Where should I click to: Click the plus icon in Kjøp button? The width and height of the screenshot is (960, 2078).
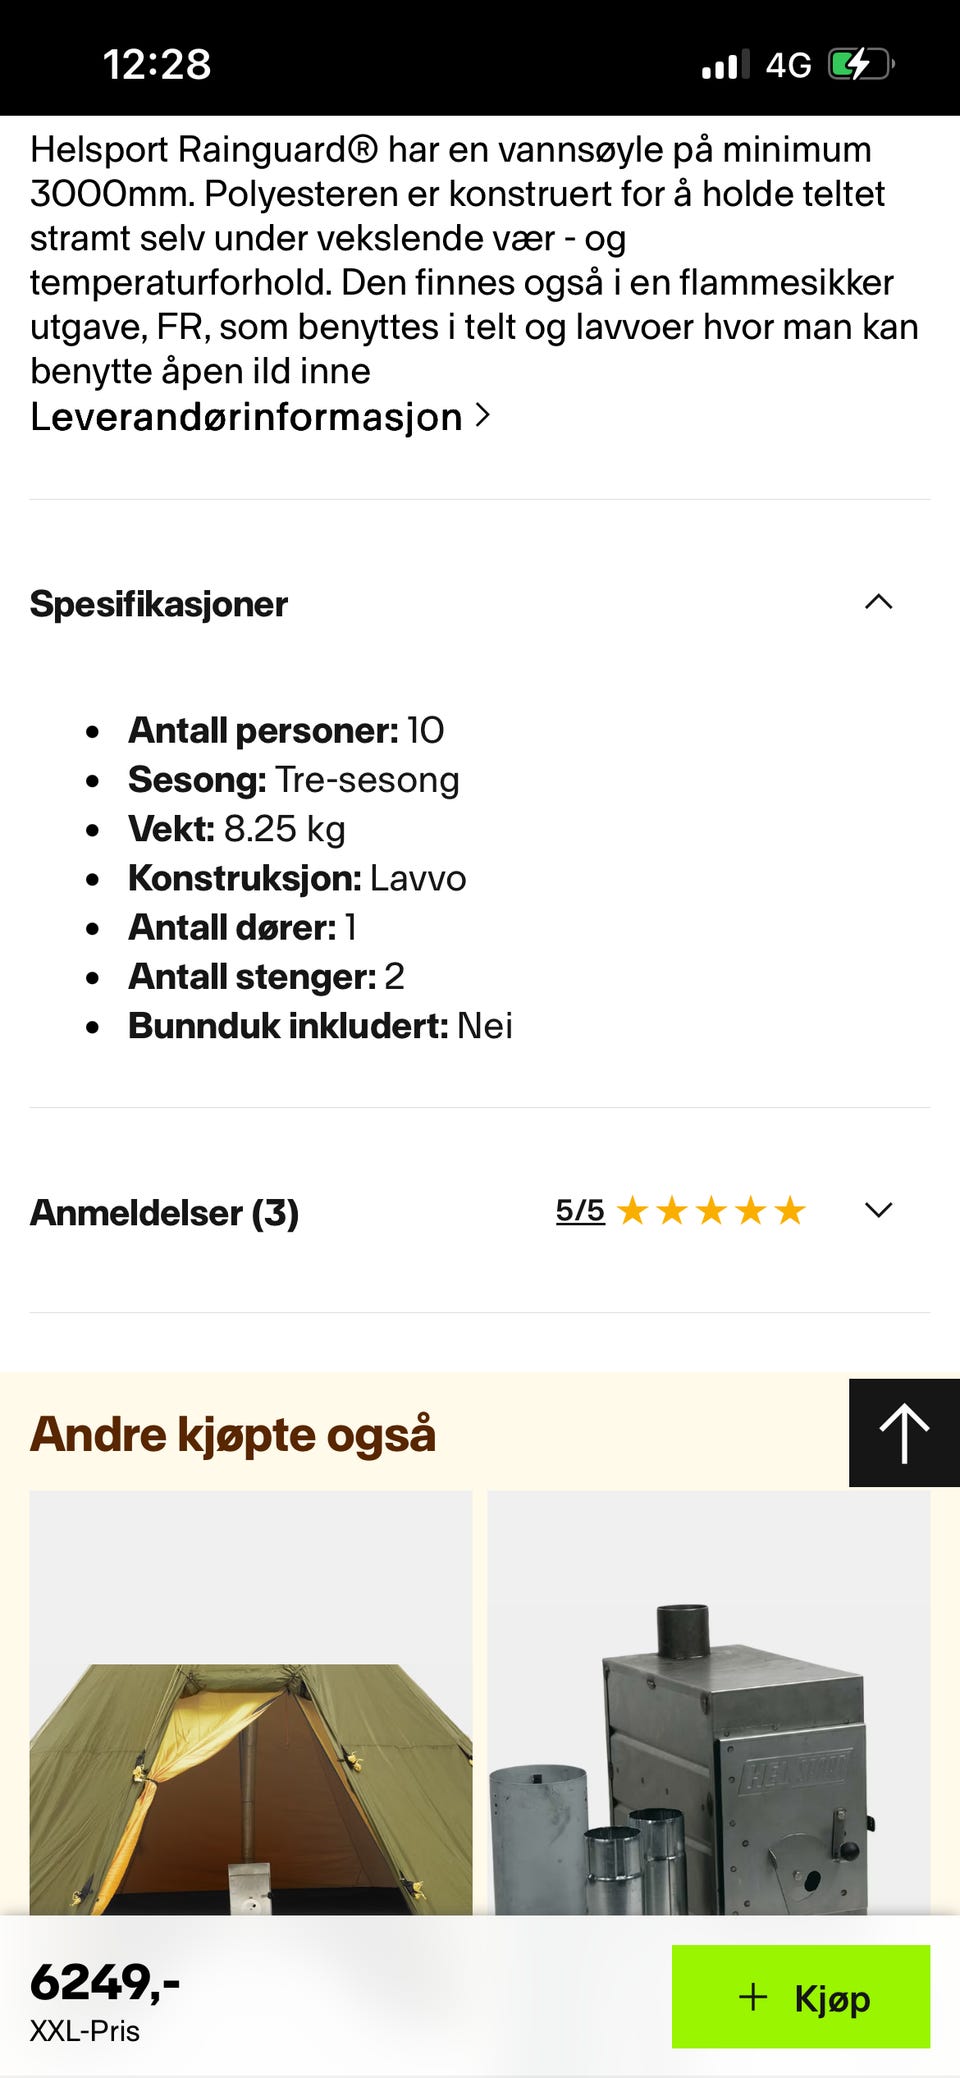coord(753,1997)
